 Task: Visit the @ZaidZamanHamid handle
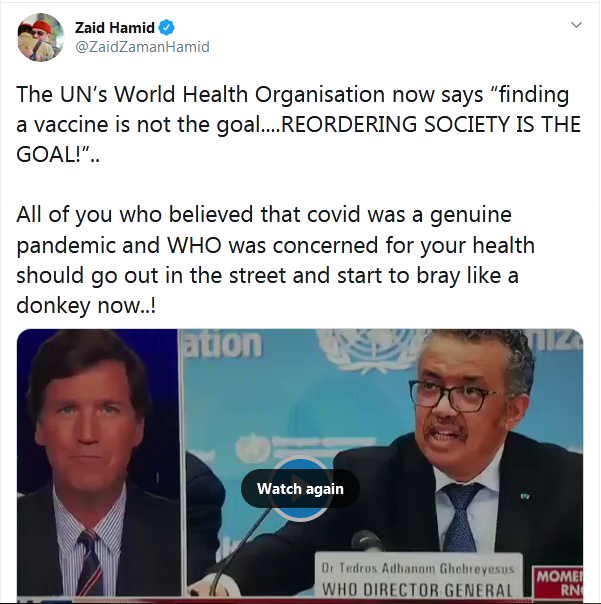[143, 47]
